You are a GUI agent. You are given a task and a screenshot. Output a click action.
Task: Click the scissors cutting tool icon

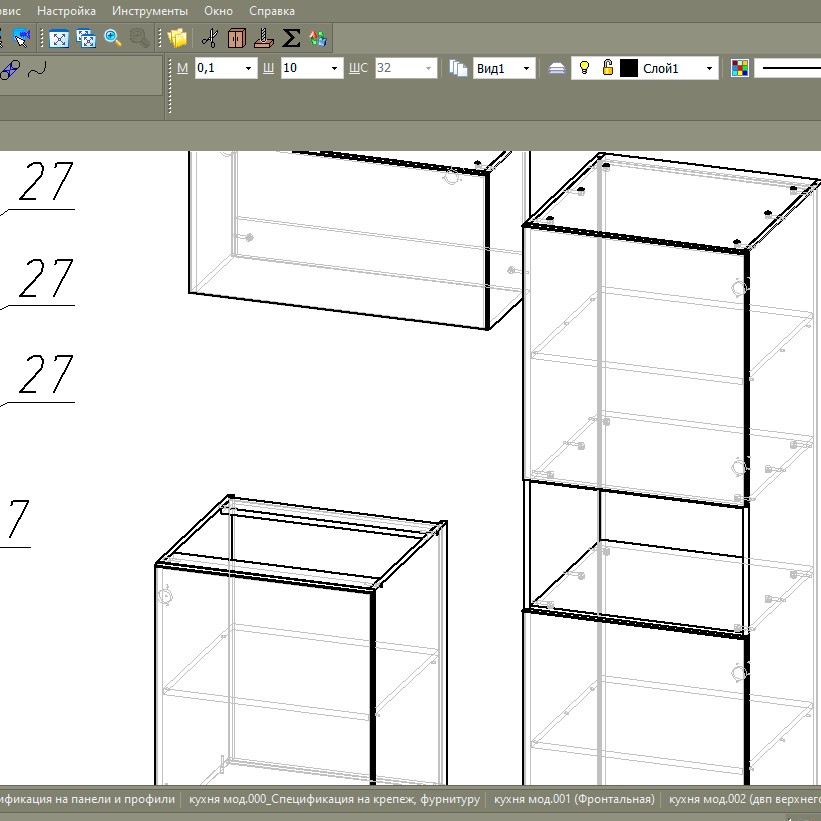click(x=210, y=38)
